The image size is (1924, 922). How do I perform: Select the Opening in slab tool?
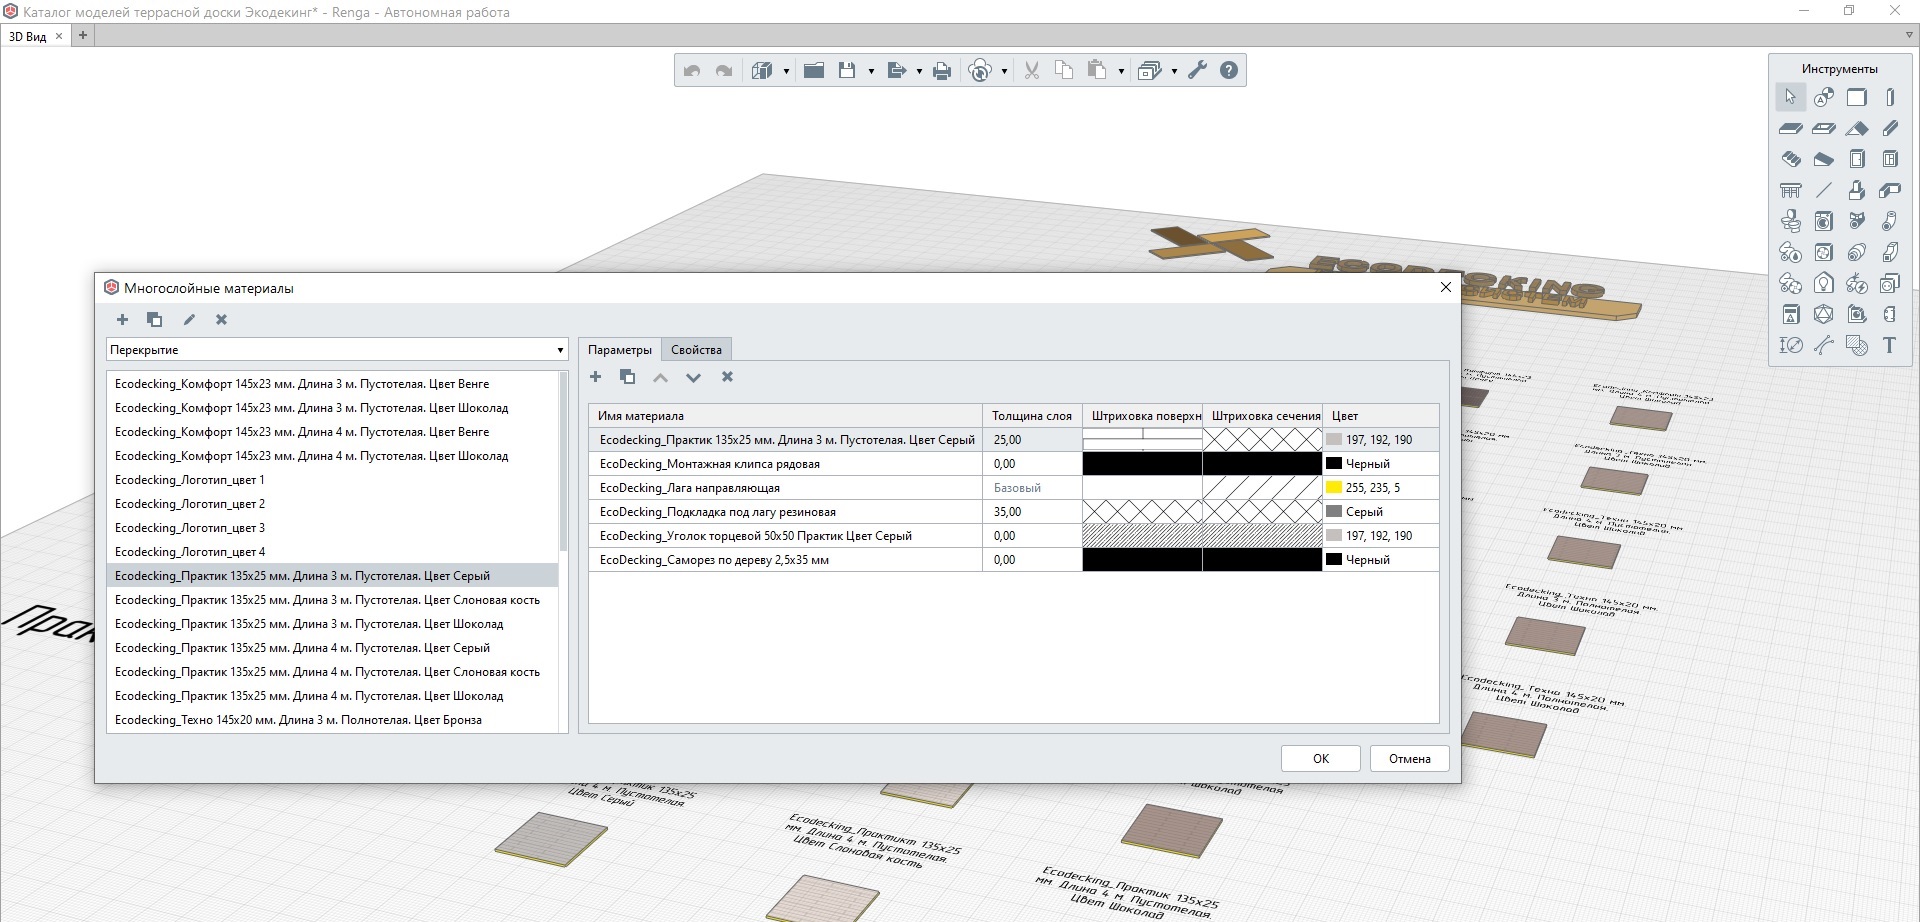[1824, 128]
